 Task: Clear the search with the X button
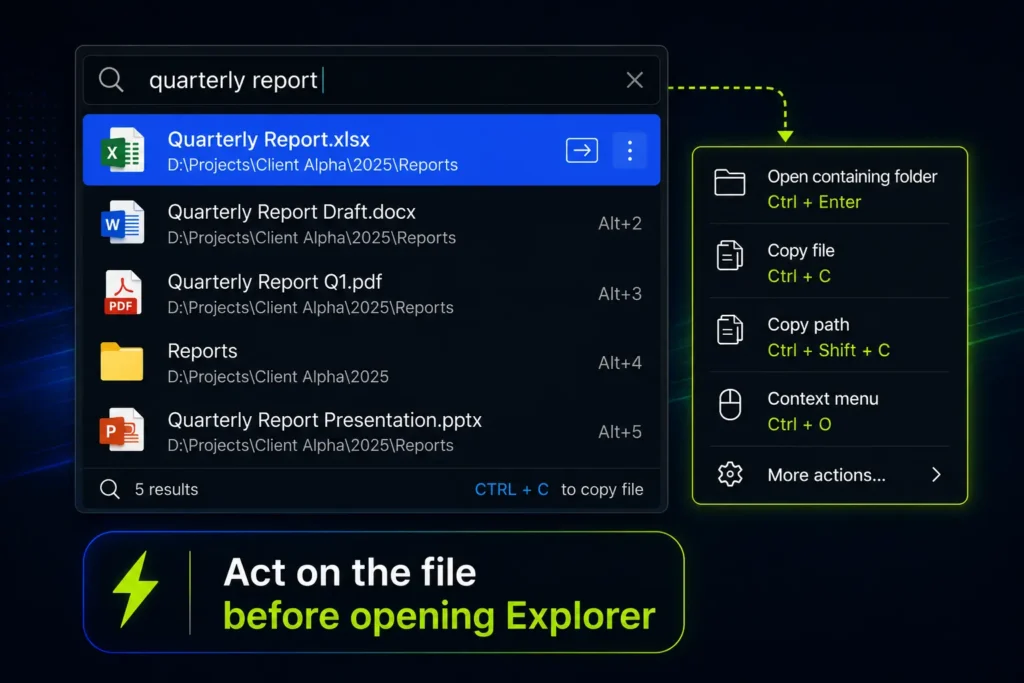(634, 80)
